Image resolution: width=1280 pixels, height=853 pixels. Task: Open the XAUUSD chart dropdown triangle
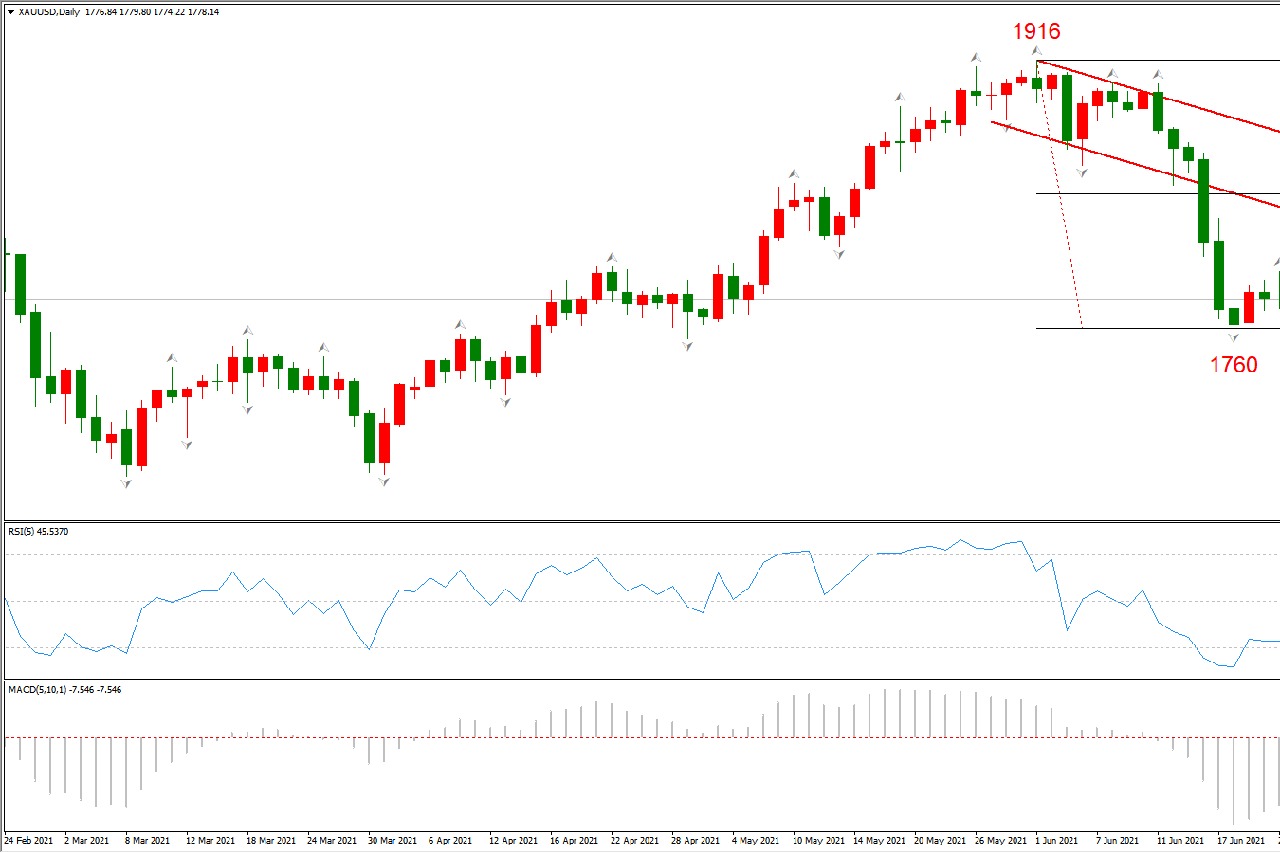click(x=10, y=12)
